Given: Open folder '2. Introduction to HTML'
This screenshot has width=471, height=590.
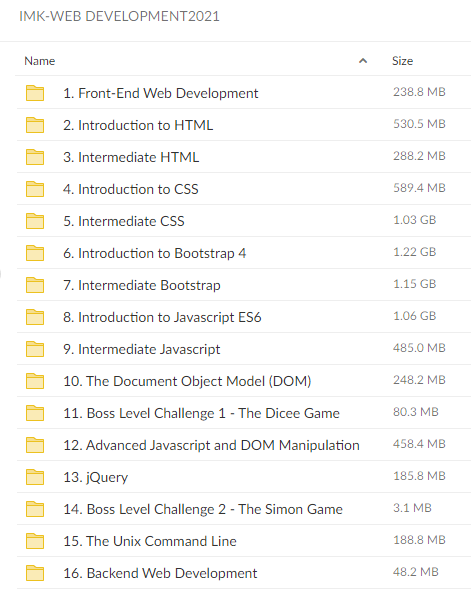Looking at the screenshot, I should (138, 125).
